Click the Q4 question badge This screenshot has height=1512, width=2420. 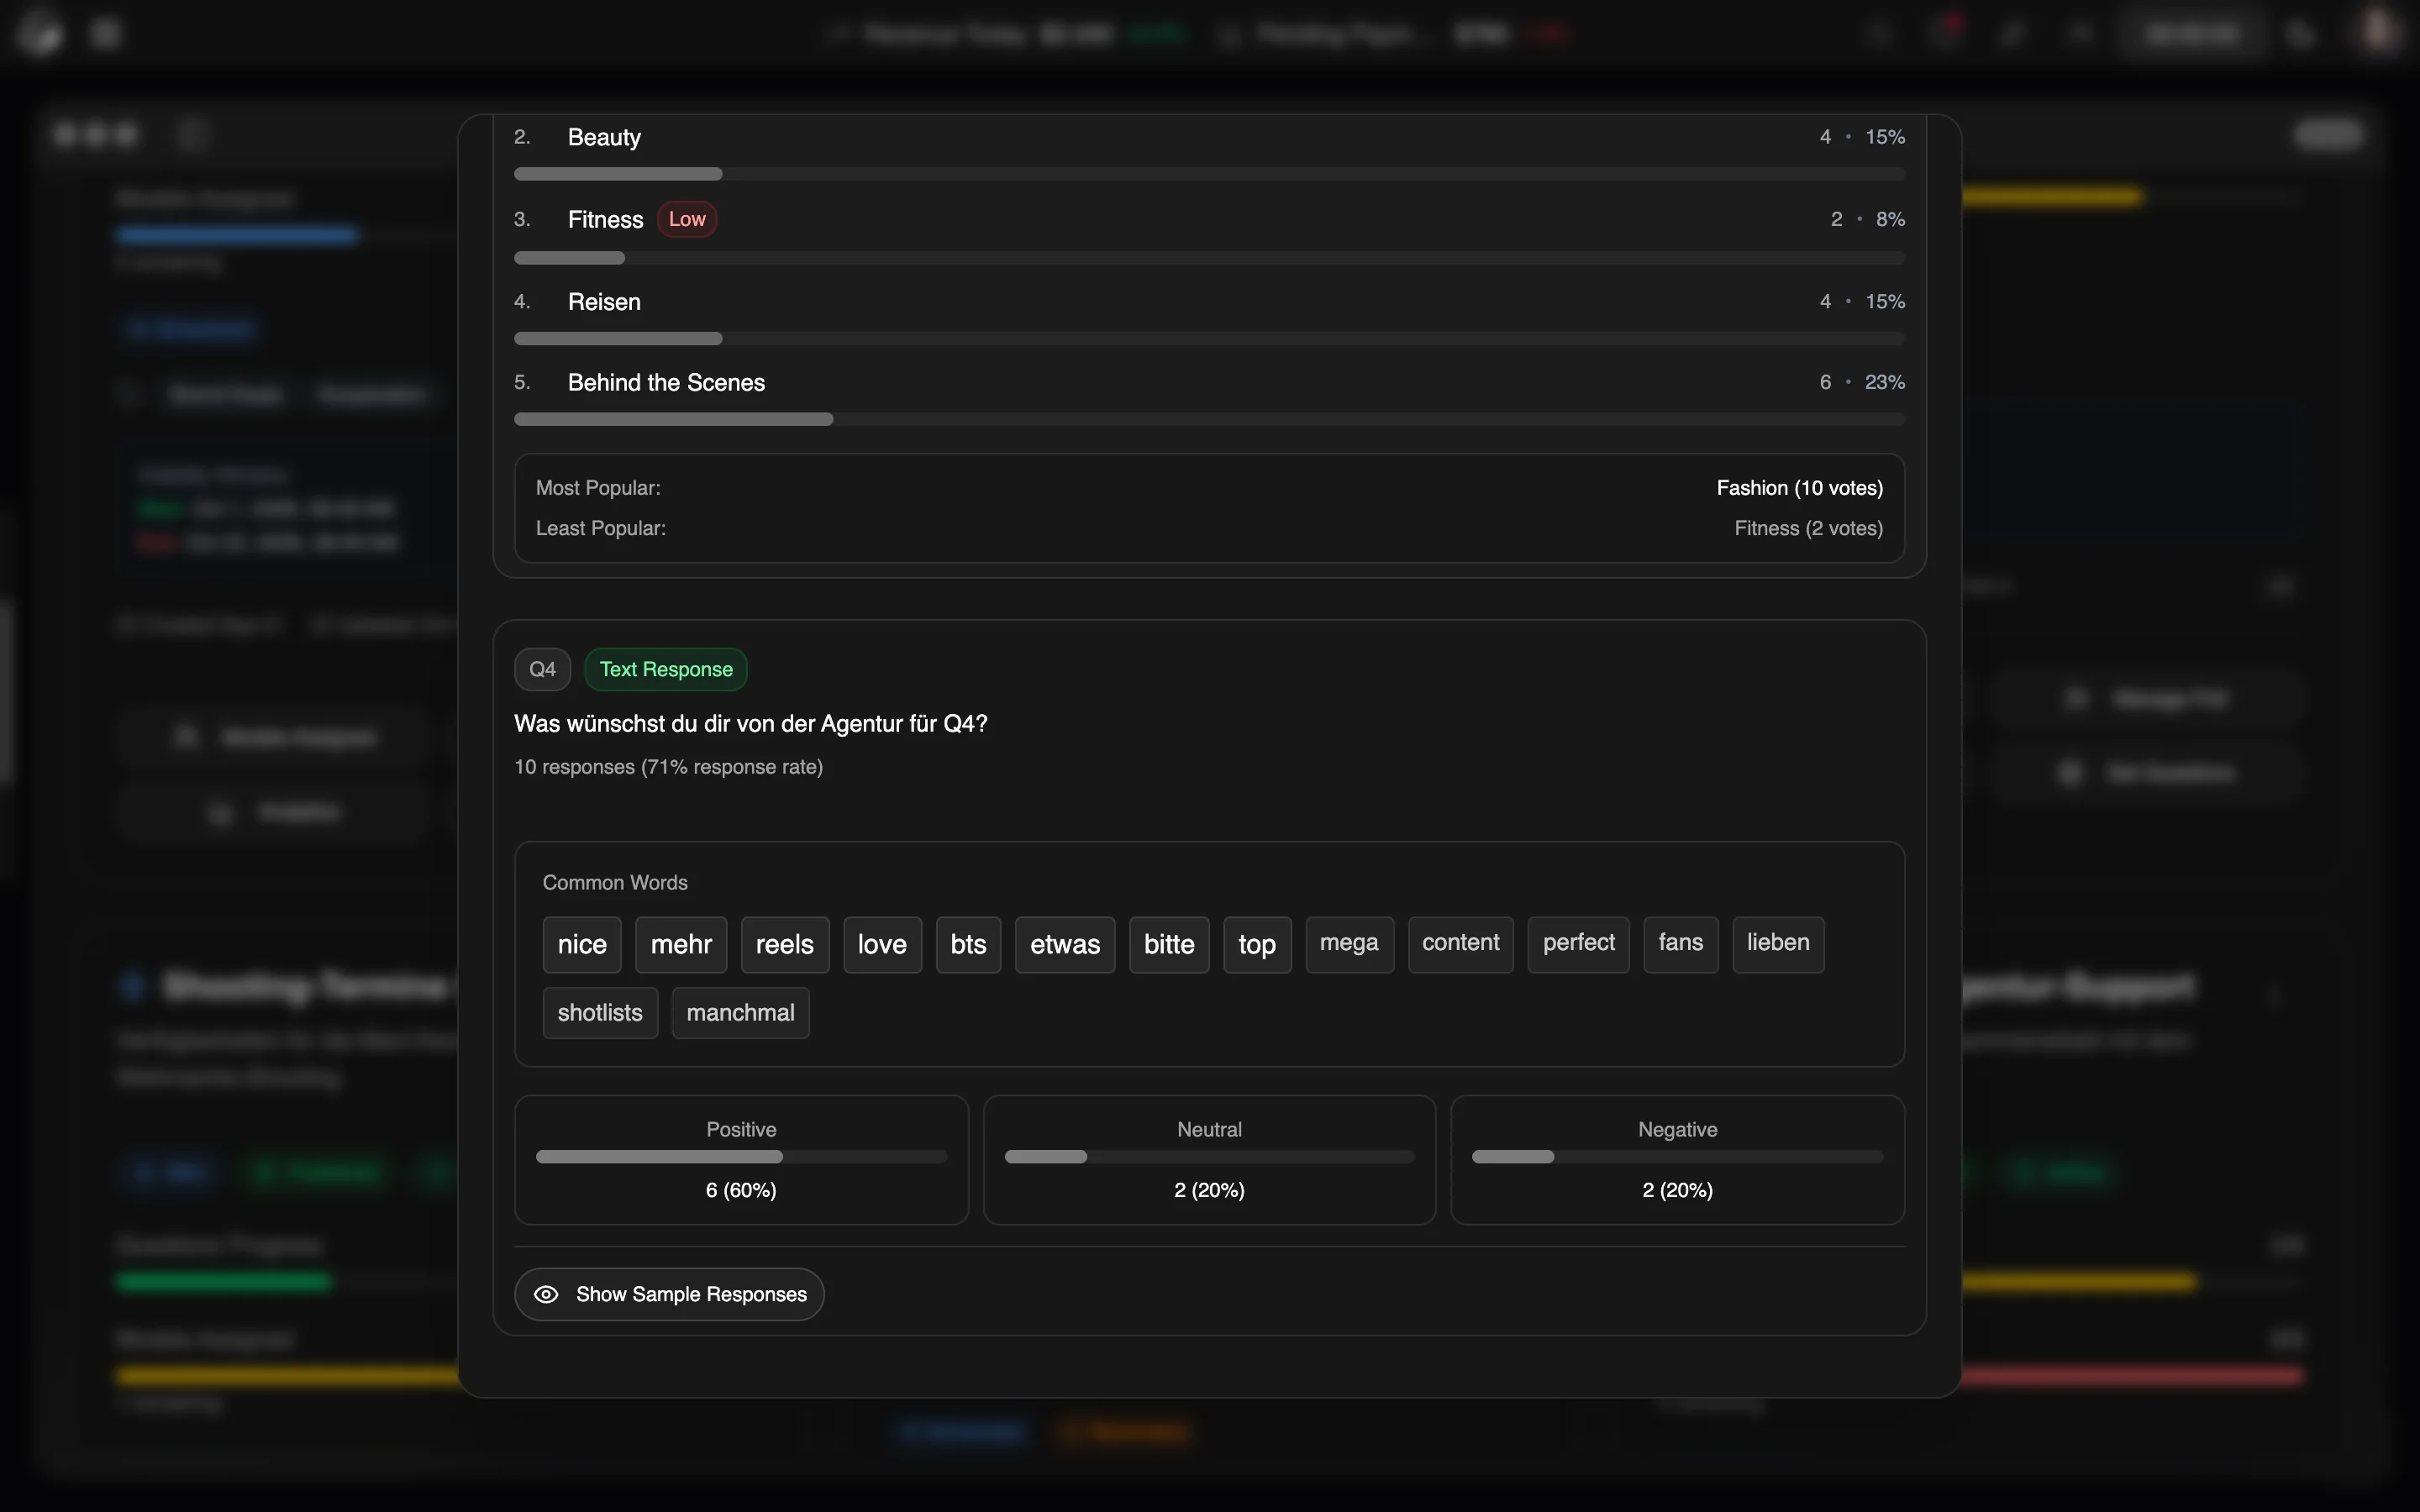tap(542, 669)
